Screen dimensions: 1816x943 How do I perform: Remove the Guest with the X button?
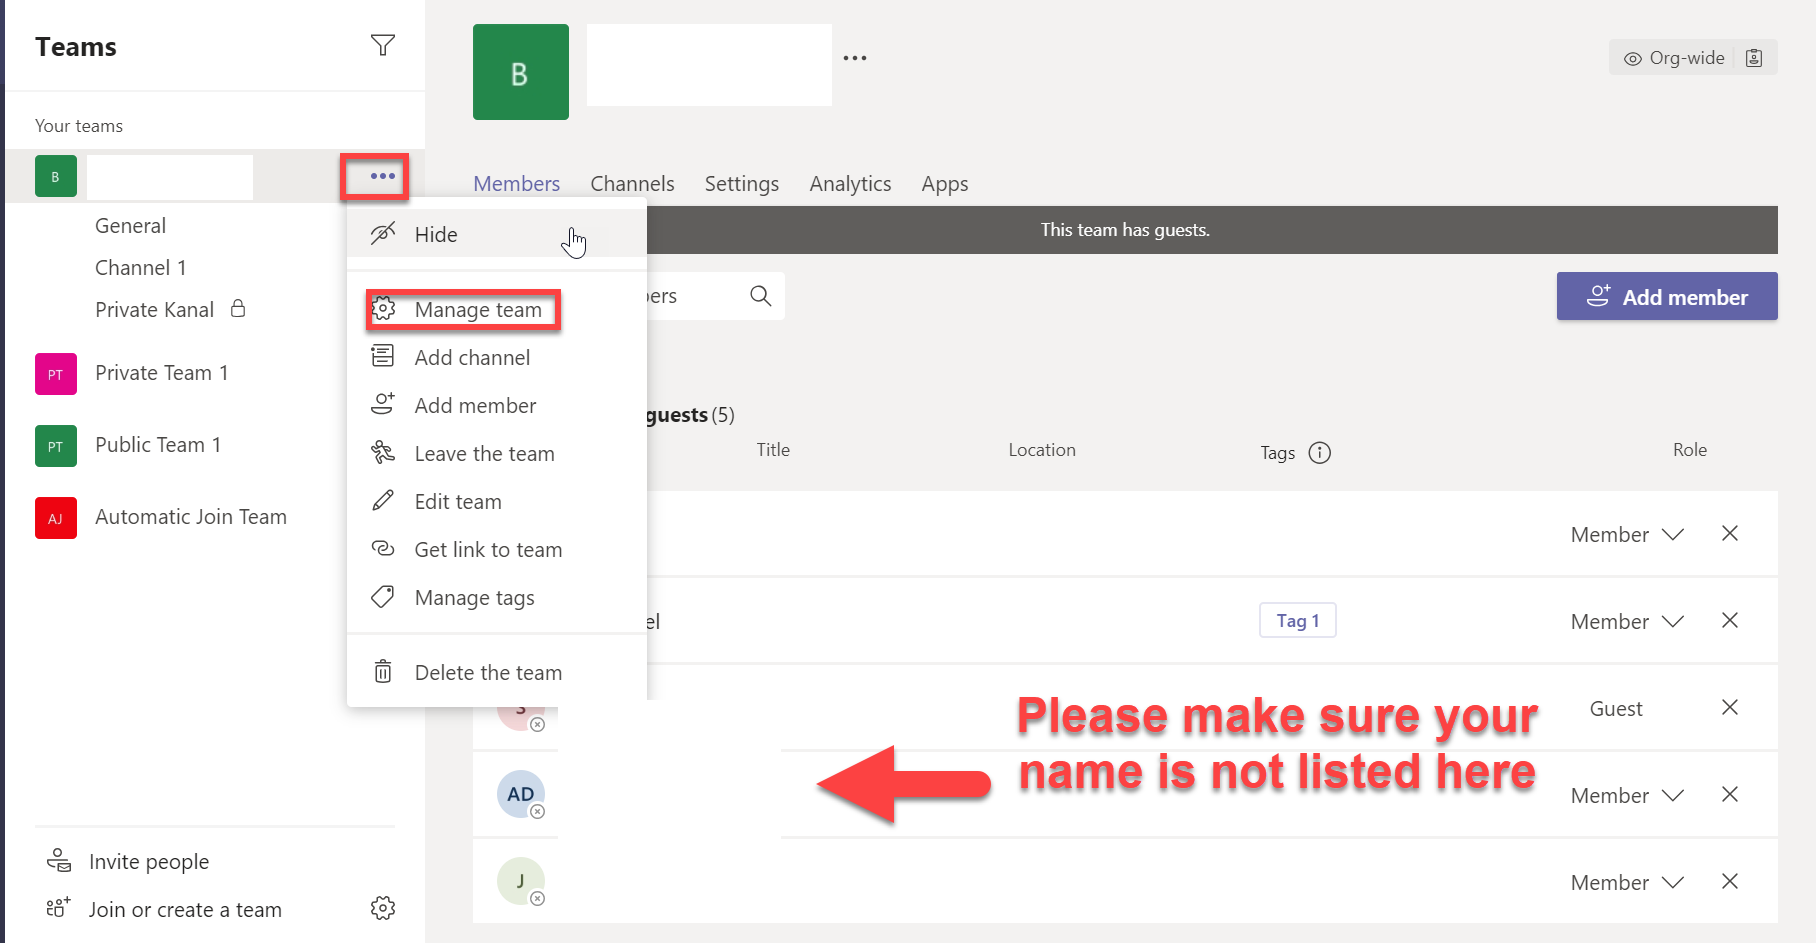(x=1730, y=708)
